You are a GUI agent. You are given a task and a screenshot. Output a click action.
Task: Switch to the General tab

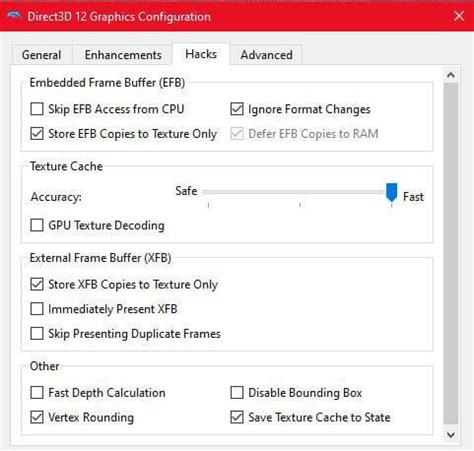(x=42, y=55)
